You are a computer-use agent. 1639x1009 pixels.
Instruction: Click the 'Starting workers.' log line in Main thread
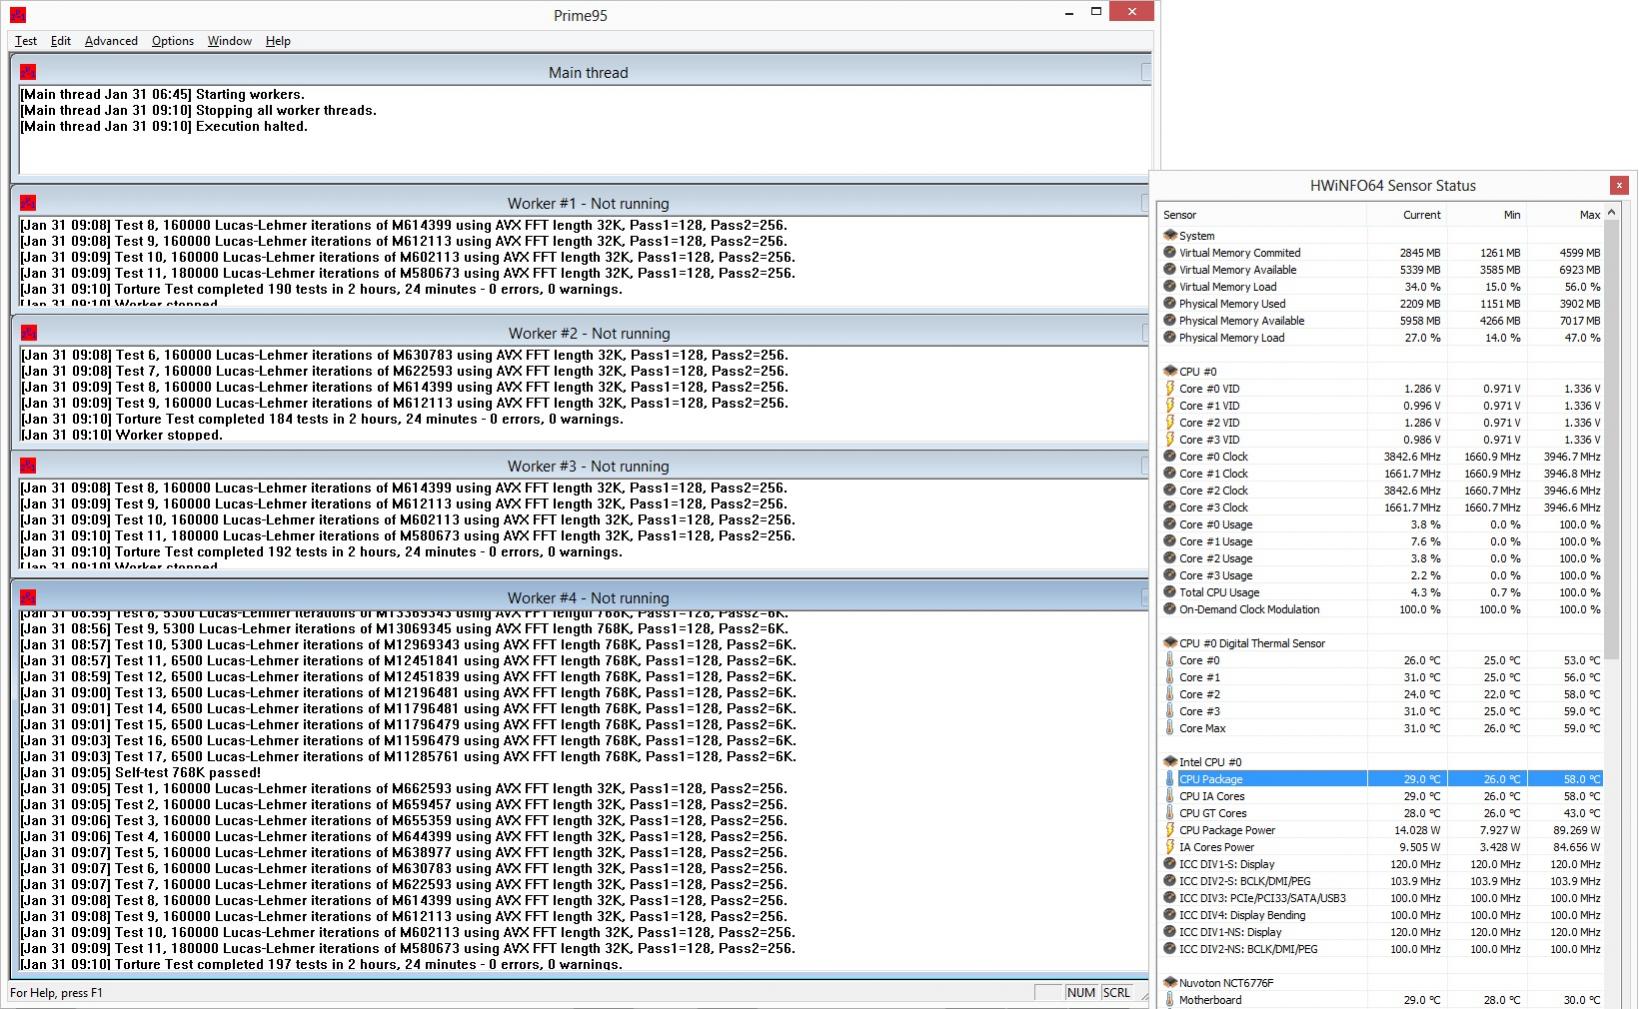(x=162, y=95)
